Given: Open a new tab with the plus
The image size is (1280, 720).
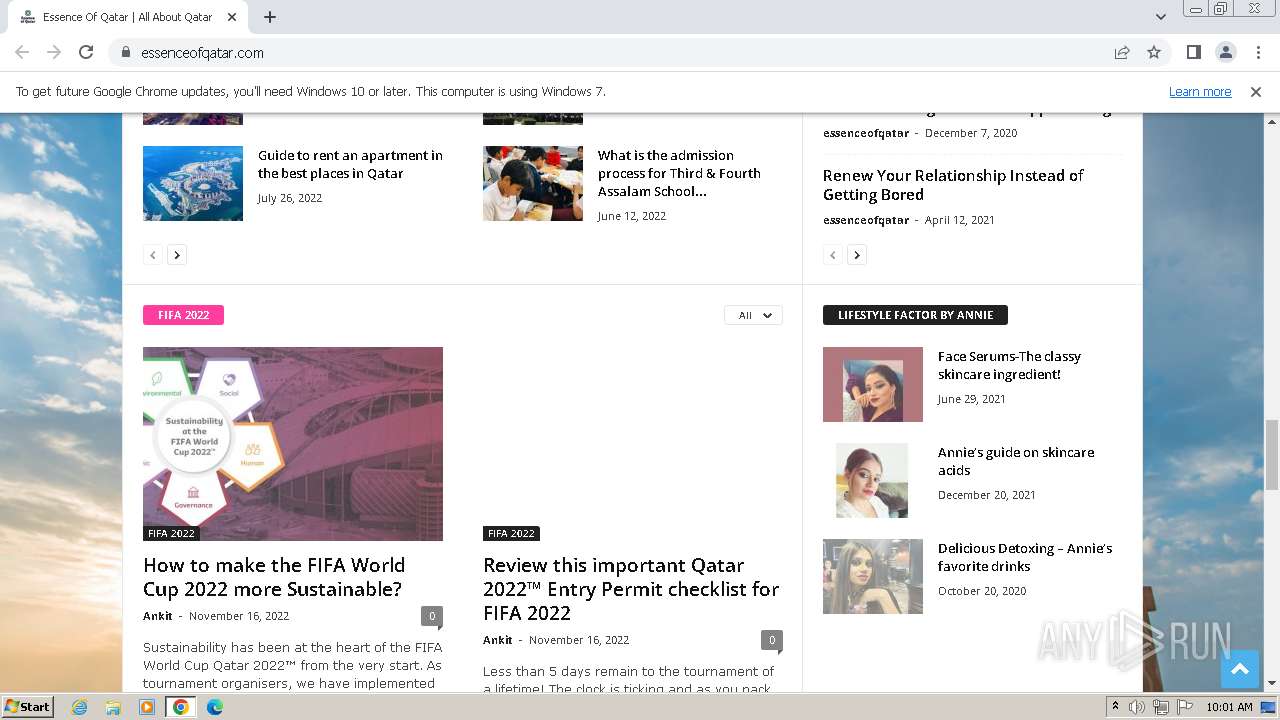Looking at the screenshot, I should (x=270, y=17).
